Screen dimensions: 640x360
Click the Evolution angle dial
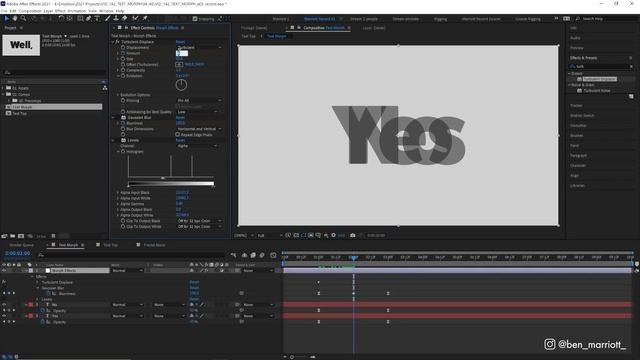(181, 85)
